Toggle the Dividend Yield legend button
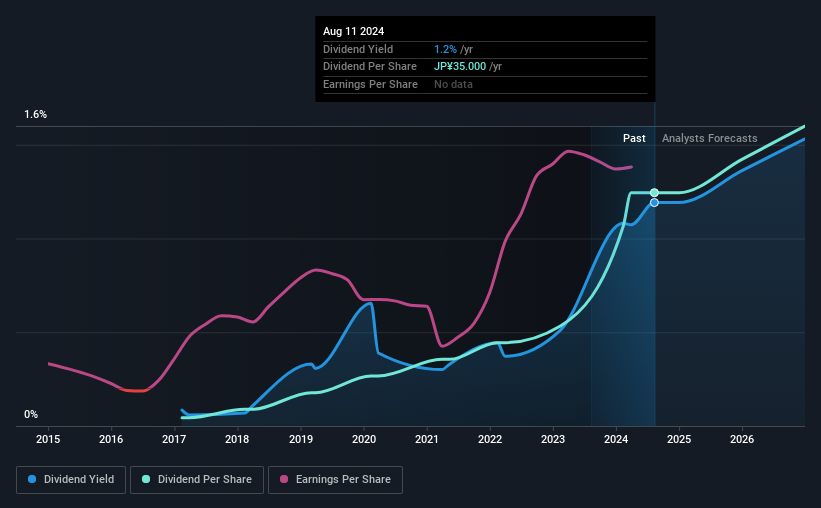This screenshot has width=821, height=508. (x=71, y=480)
